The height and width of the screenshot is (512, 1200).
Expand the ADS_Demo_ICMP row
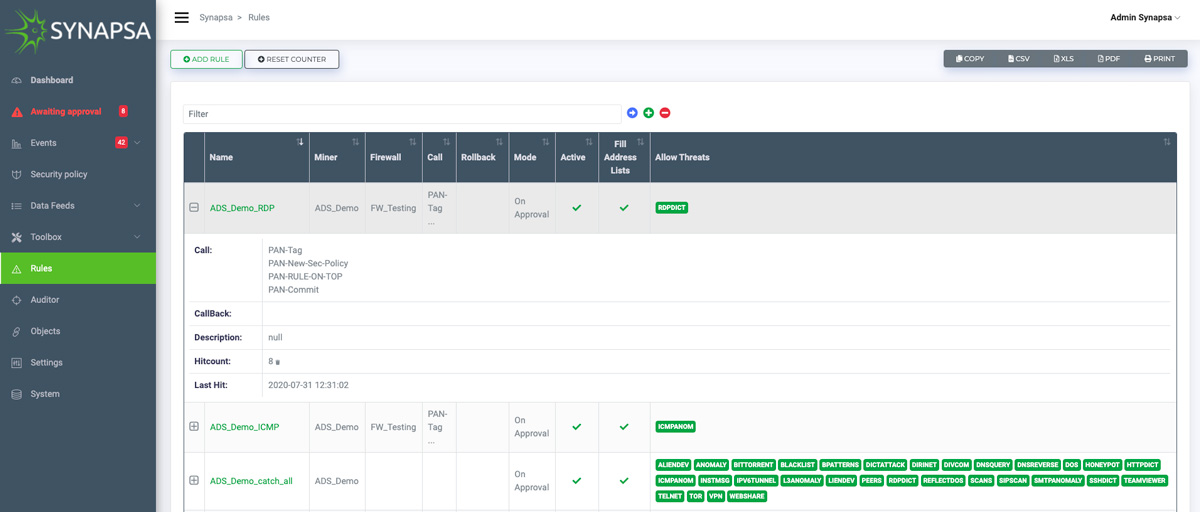pyautogui.click(x=194, y=427)
